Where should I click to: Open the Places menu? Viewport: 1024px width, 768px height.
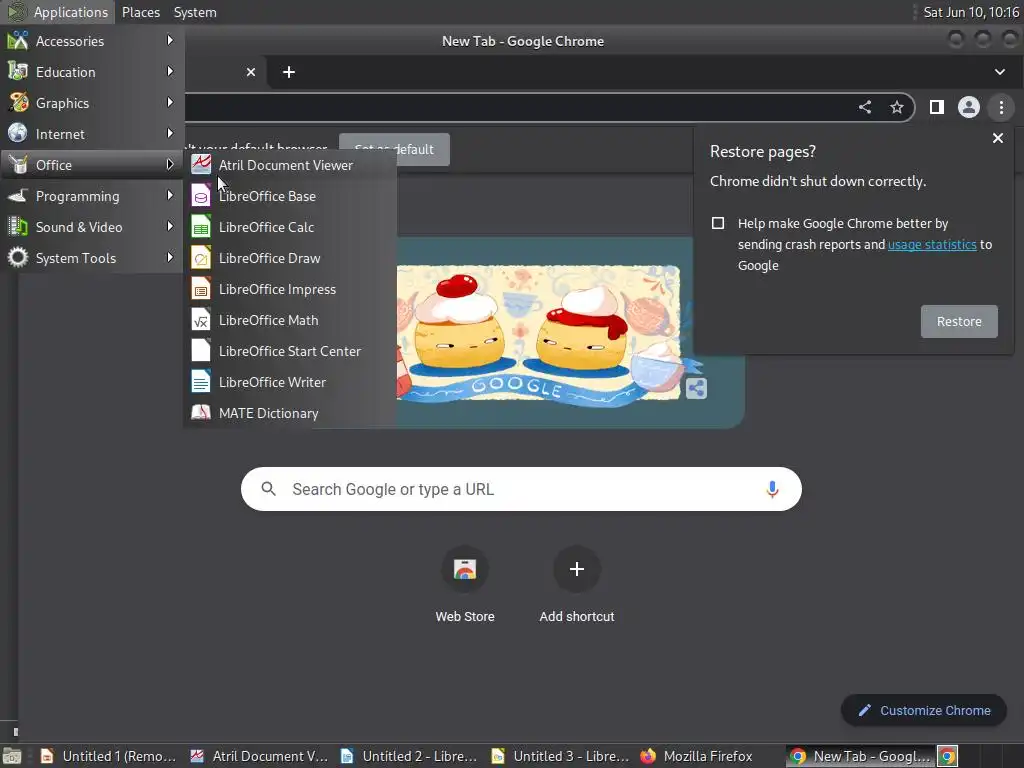pyautogui.click(x=140, y=12)
